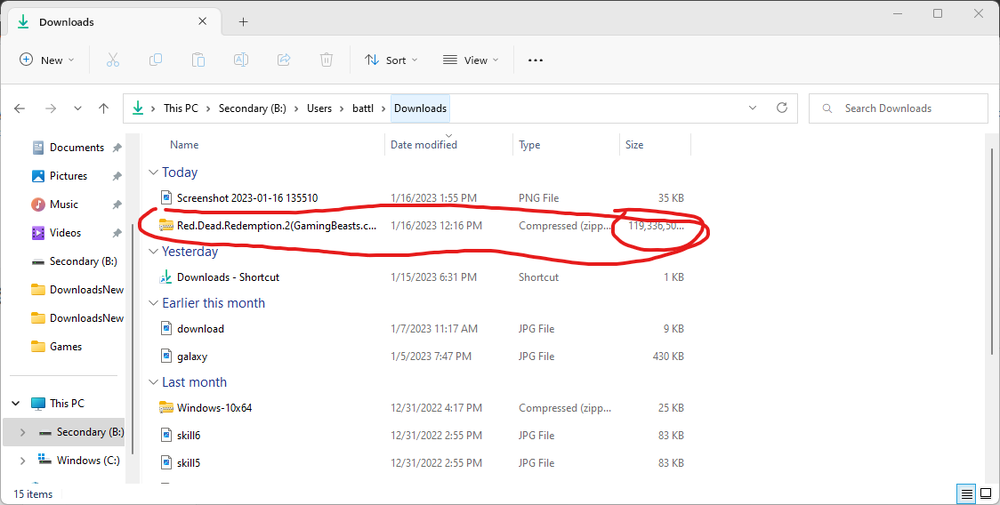Viewport: 1000px width, 505px height.
Task: Switch to large thumbnails view icon
Action: click(x=986, y=494)
